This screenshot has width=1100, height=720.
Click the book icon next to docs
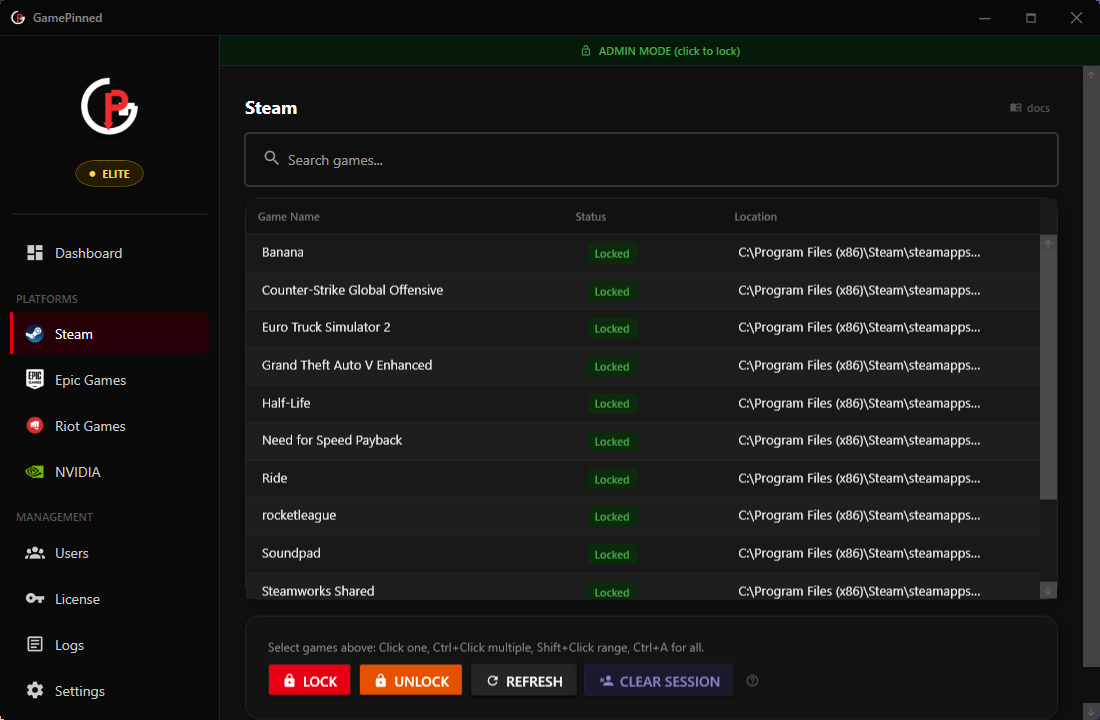tap(1015, 107)
